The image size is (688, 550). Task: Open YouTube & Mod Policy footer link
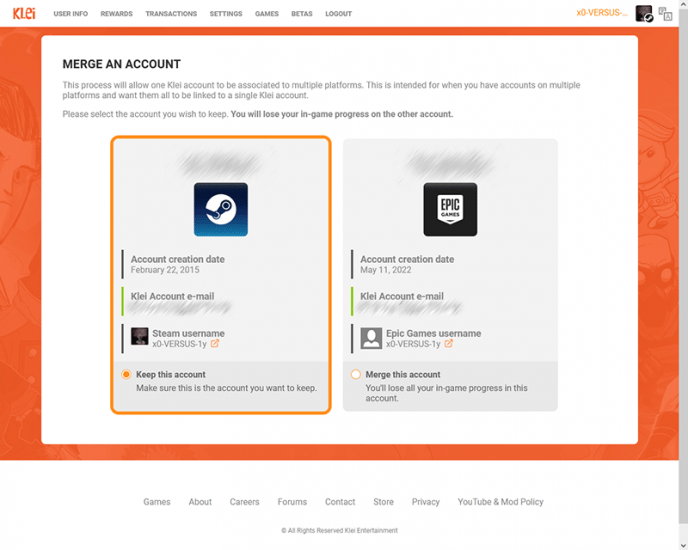pos(501,502)
